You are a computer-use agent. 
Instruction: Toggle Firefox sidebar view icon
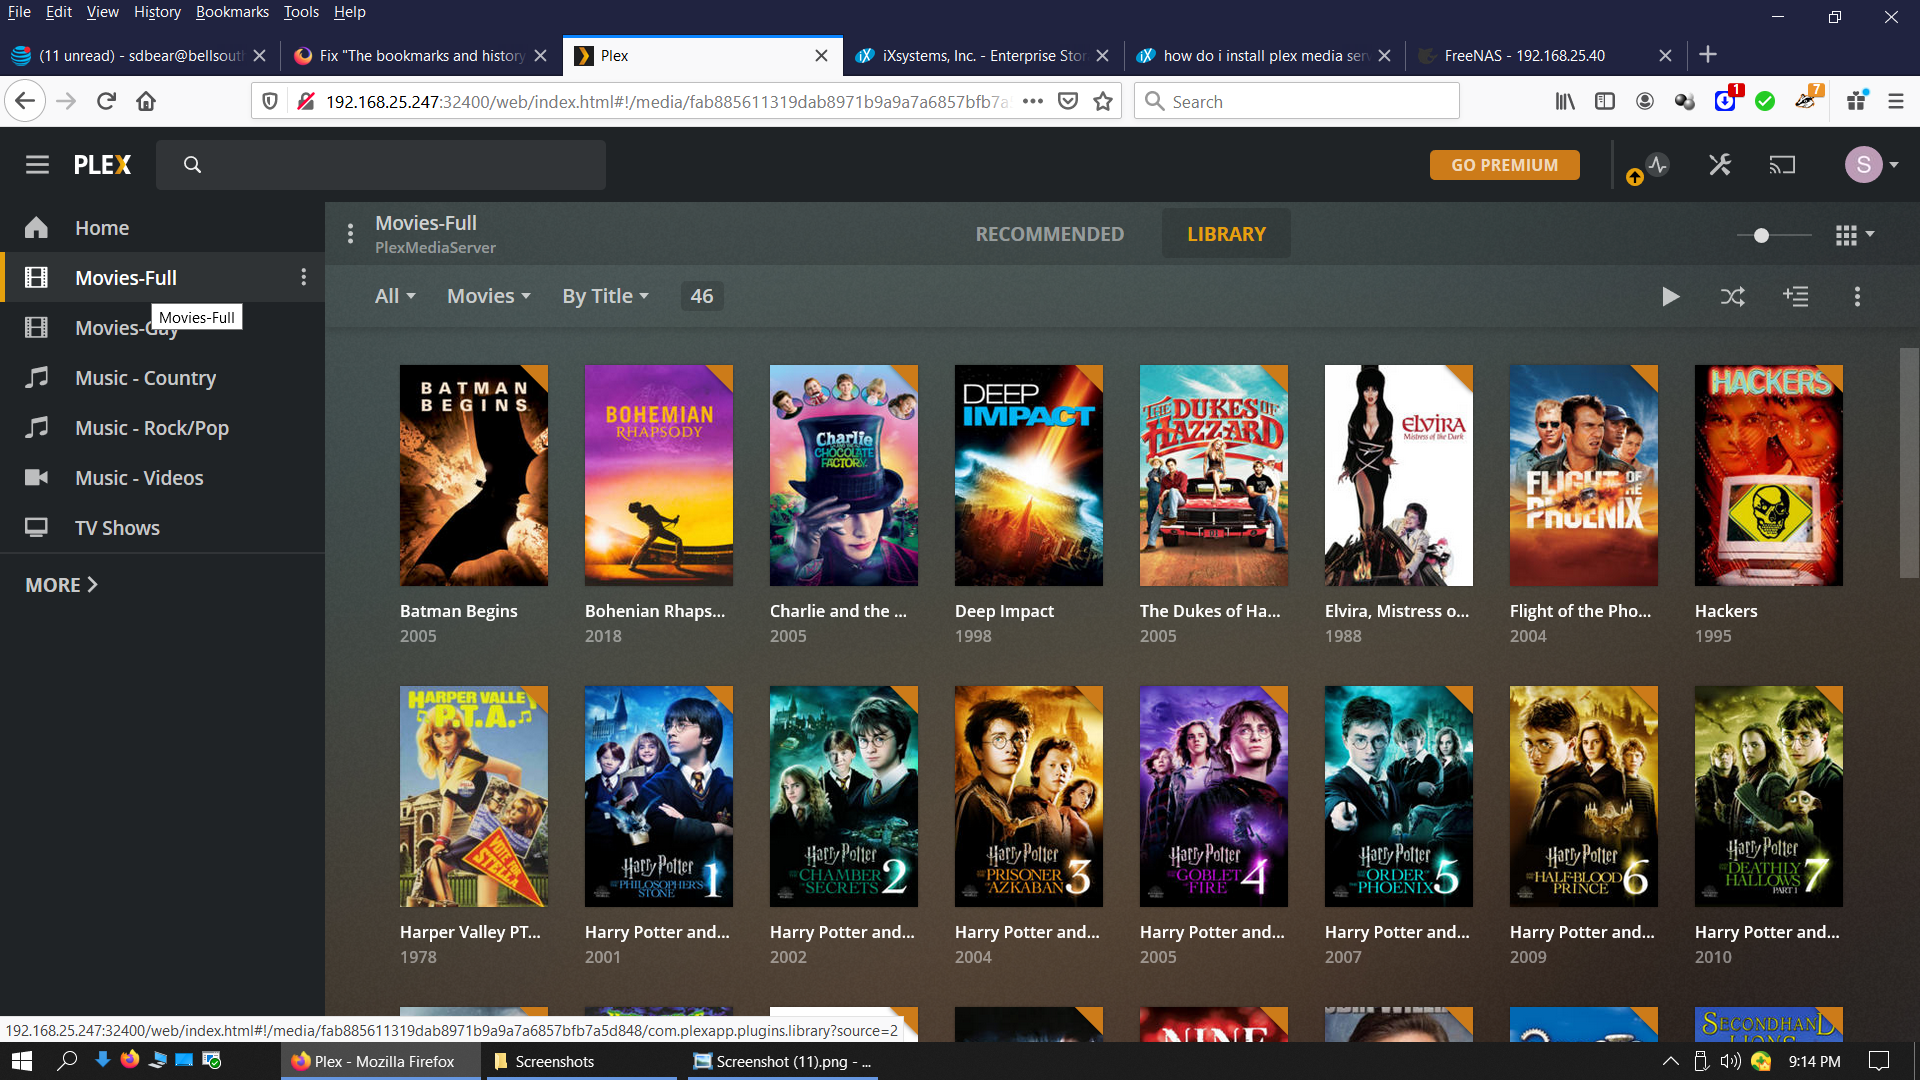coord(1605,101)
